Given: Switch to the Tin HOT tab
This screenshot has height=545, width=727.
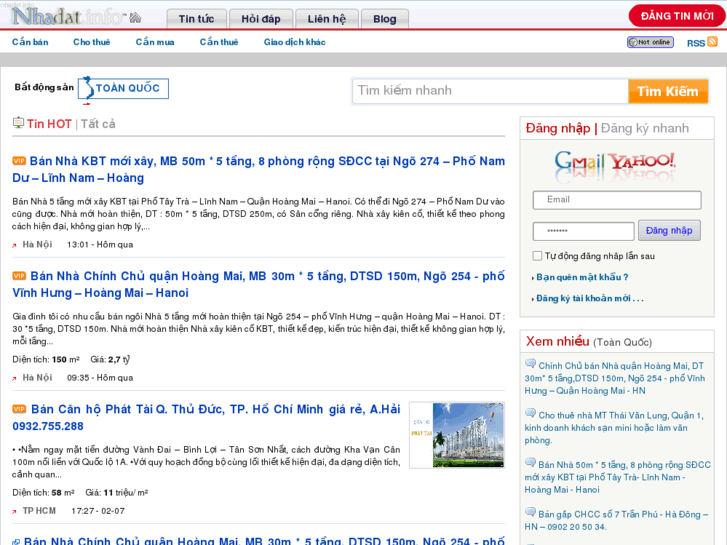Looking at the screenshot, I should click(x=49, y=124).
